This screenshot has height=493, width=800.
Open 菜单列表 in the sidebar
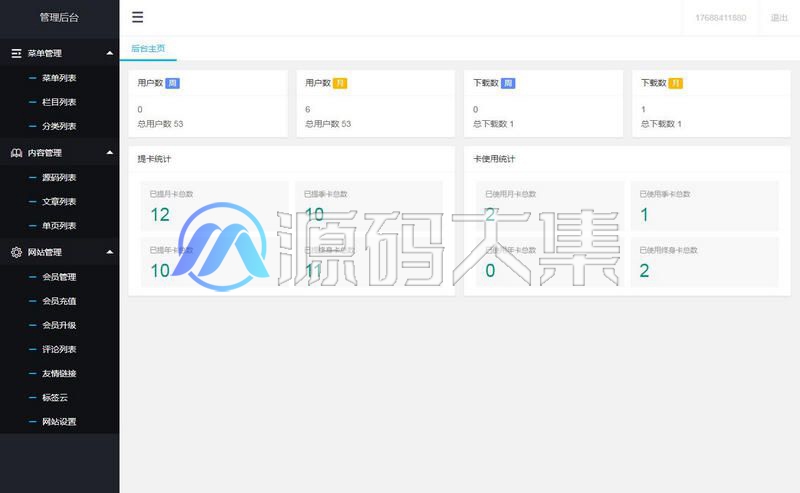coord(60,78)
